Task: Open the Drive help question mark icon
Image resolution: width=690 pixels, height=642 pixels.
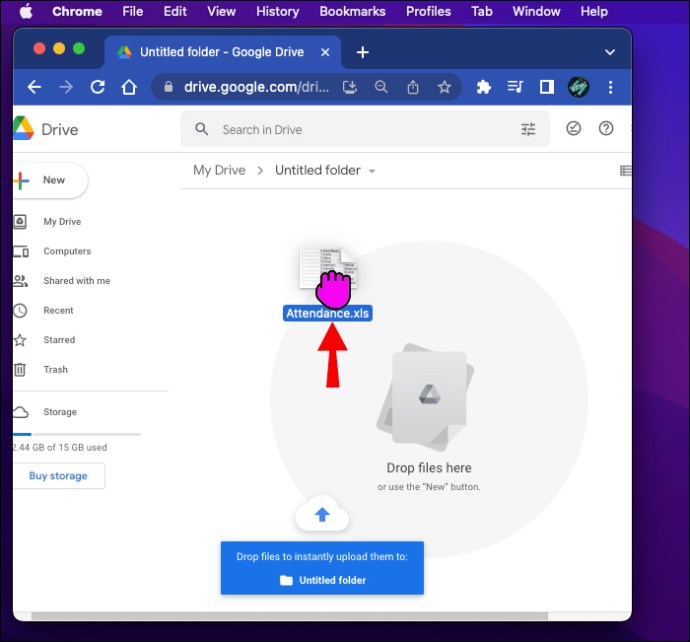Action: (606, 128)
